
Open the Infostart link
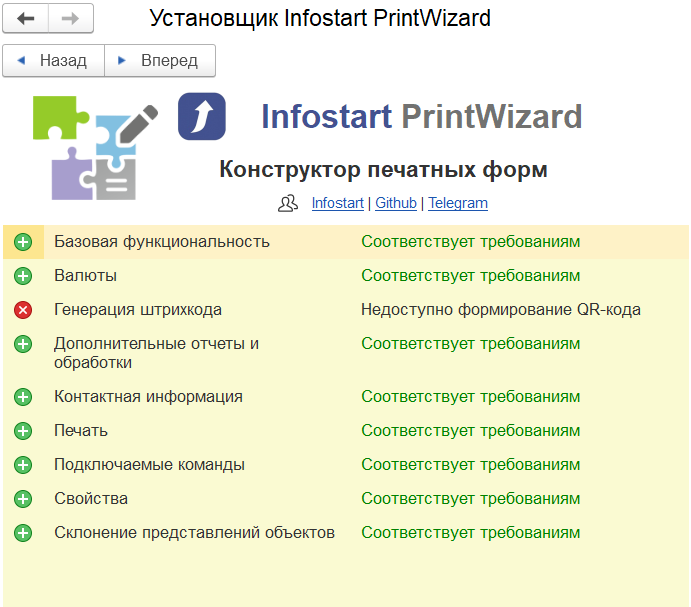point(338,203)
